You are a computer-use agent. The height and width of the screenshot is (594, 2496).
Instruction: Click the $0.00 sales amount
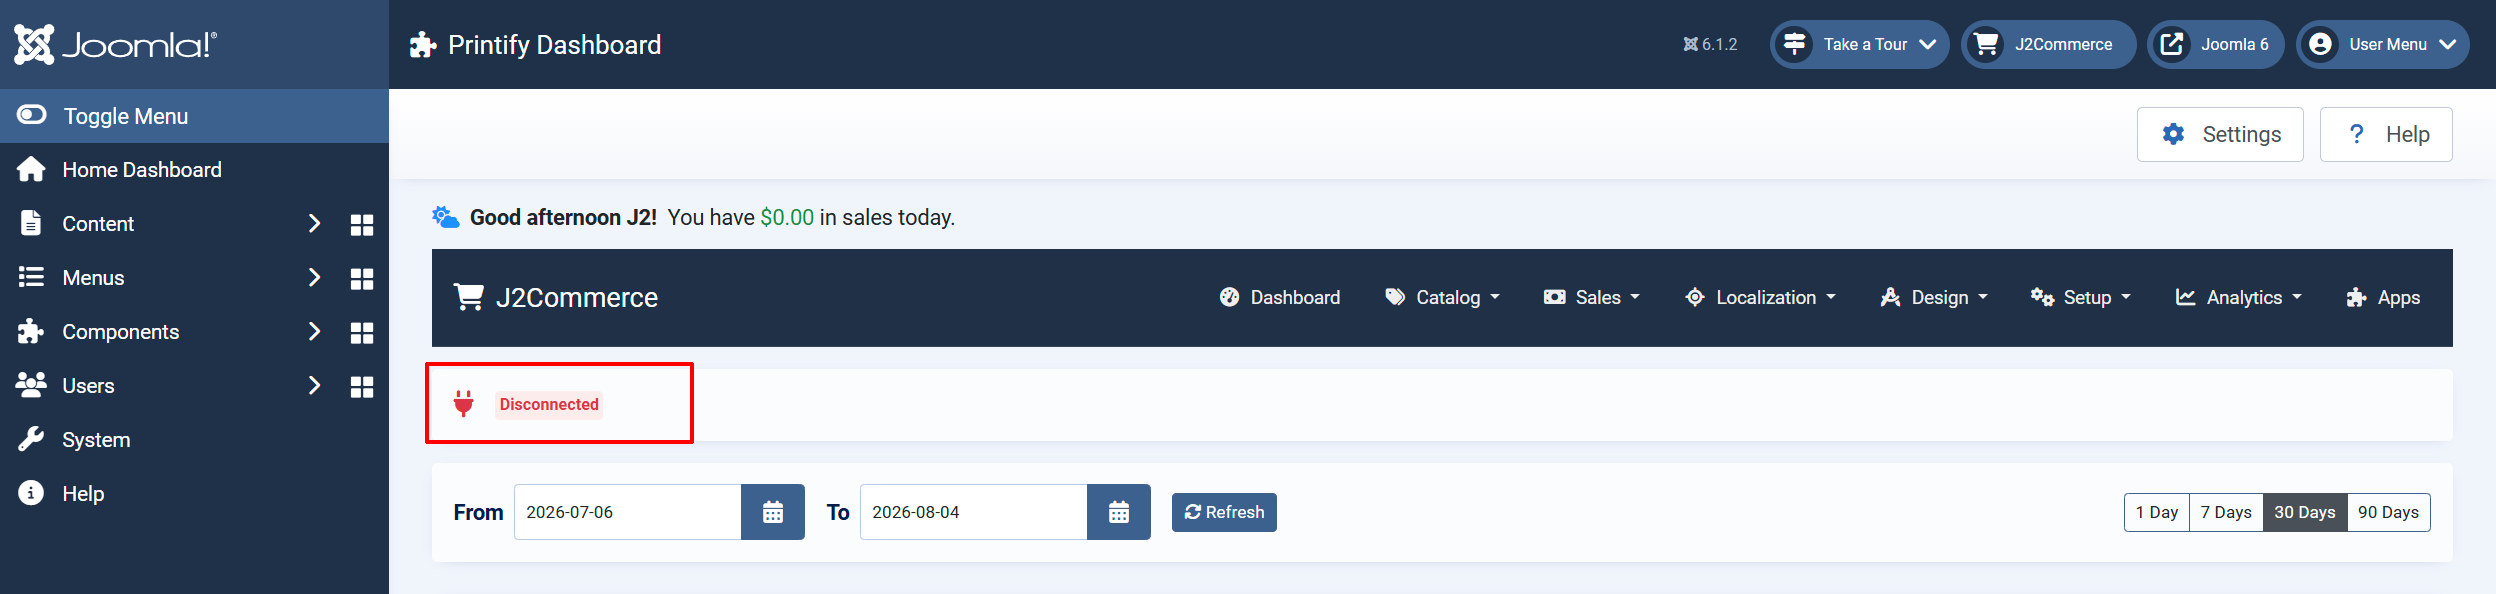click(787, 217)
